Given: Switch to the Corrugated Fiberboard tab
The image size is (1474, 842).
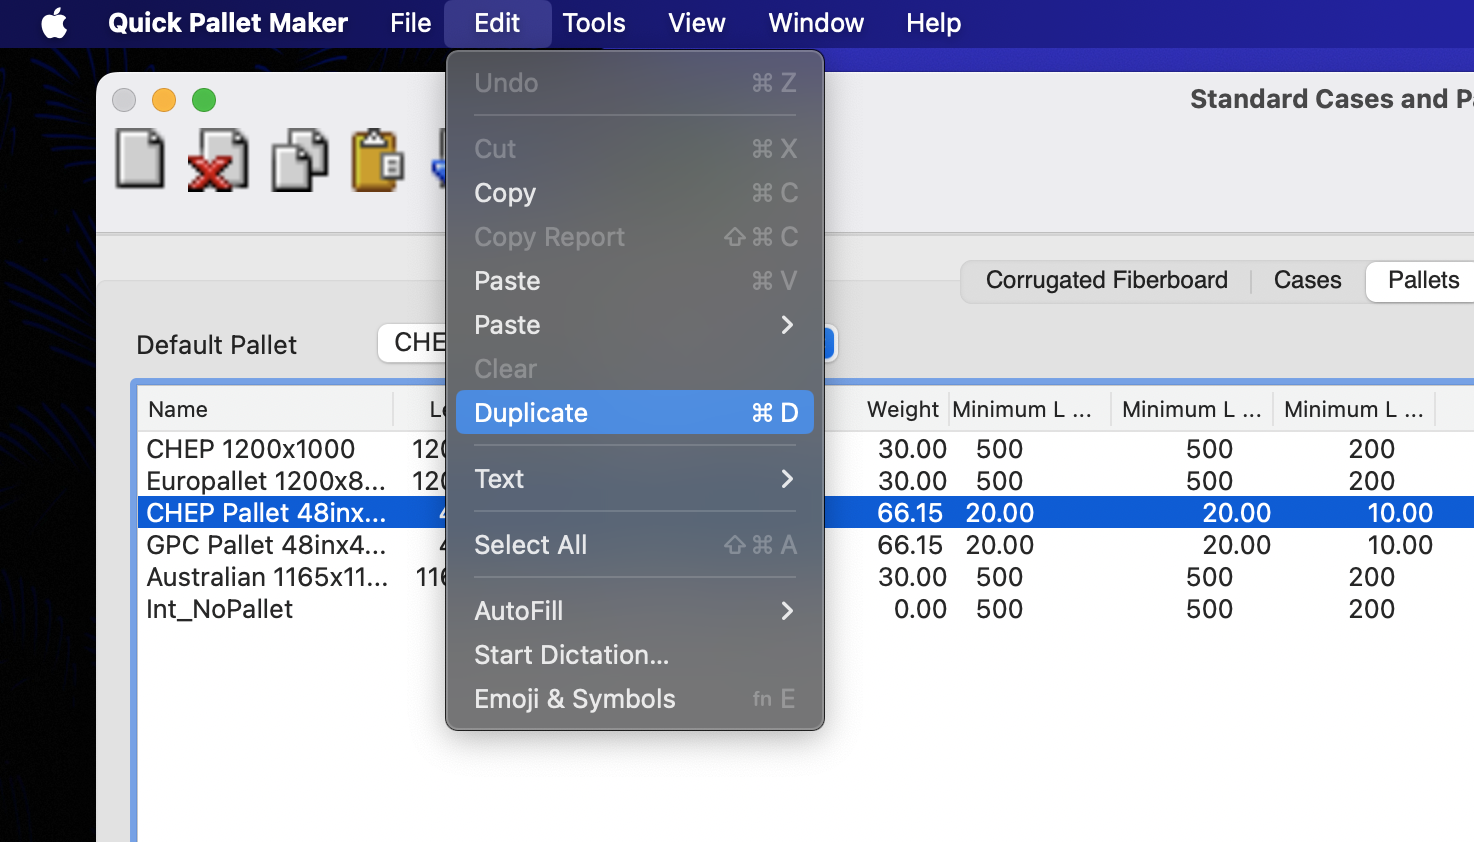Looking at the screenshot, I should tap(1107, 280).
